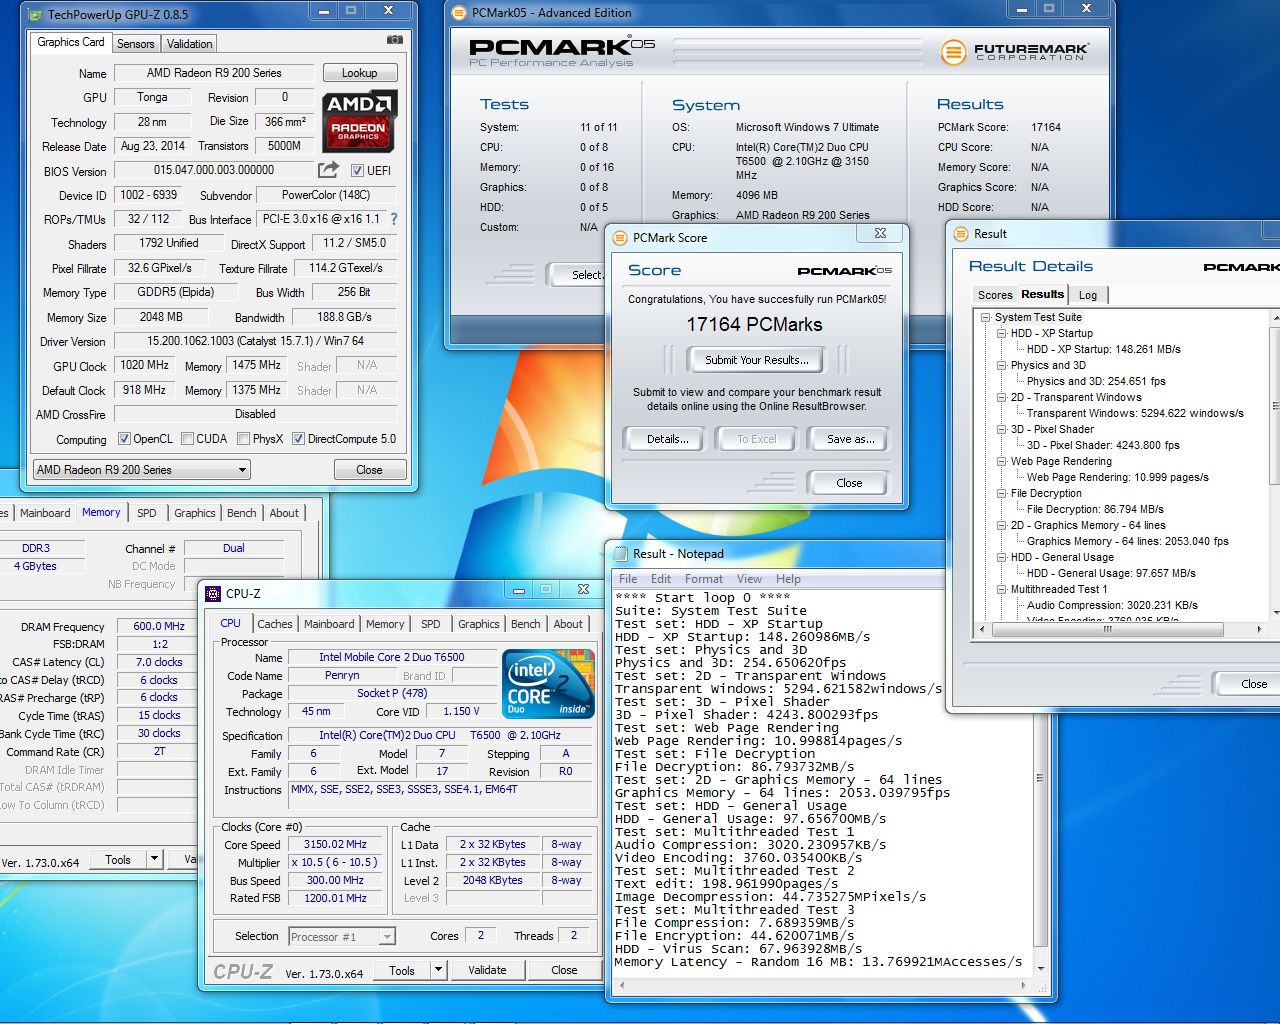Click the GPU-Z screenshot camera icon
This screenshot has width=1280, height=1024.
[394, 40]
